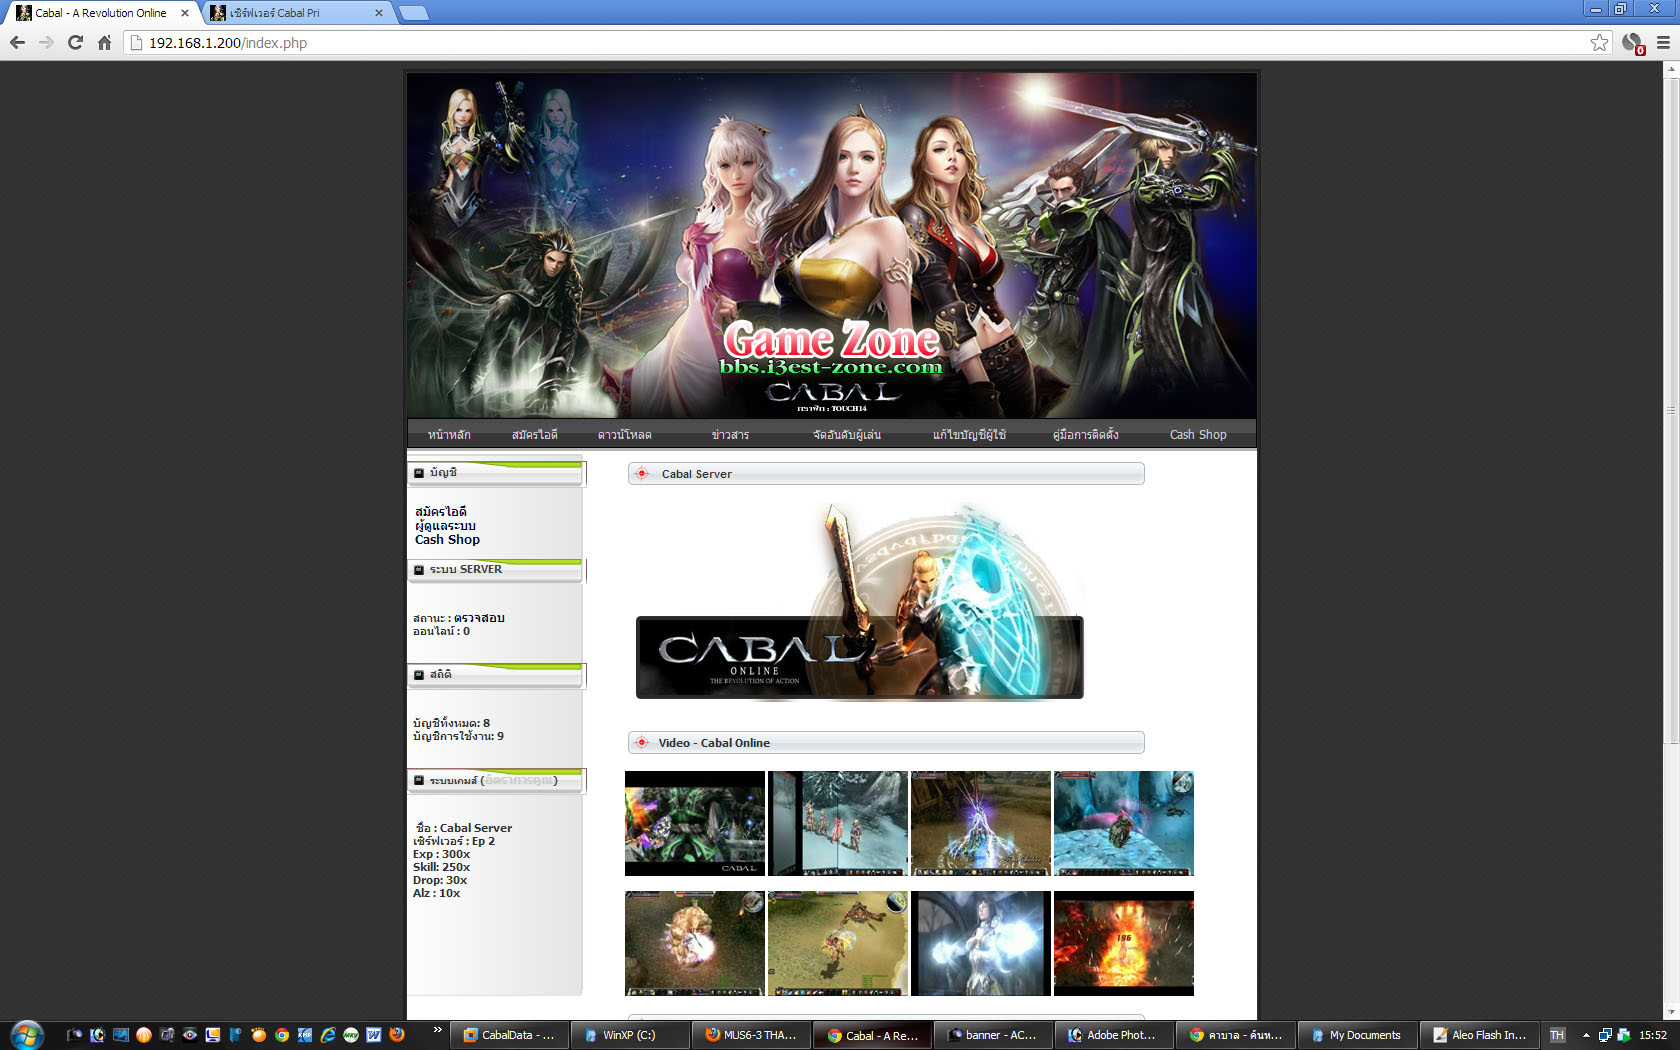Launch the MKV tool from quick launch
Screen dimensions: 1680x1050
[351, 1035]
